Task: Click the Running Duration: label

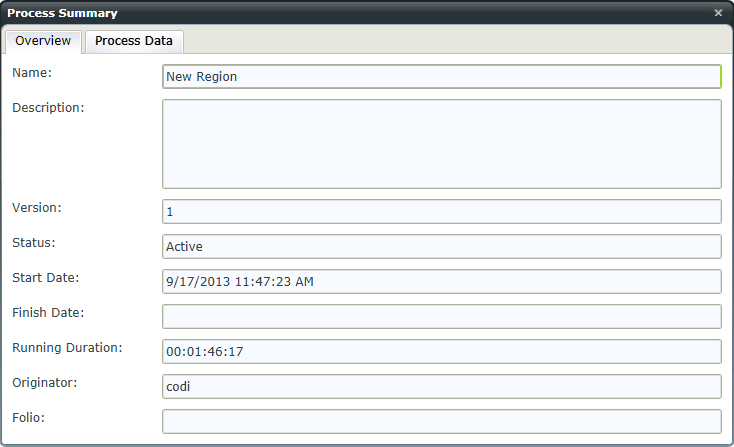Action: 67,348
